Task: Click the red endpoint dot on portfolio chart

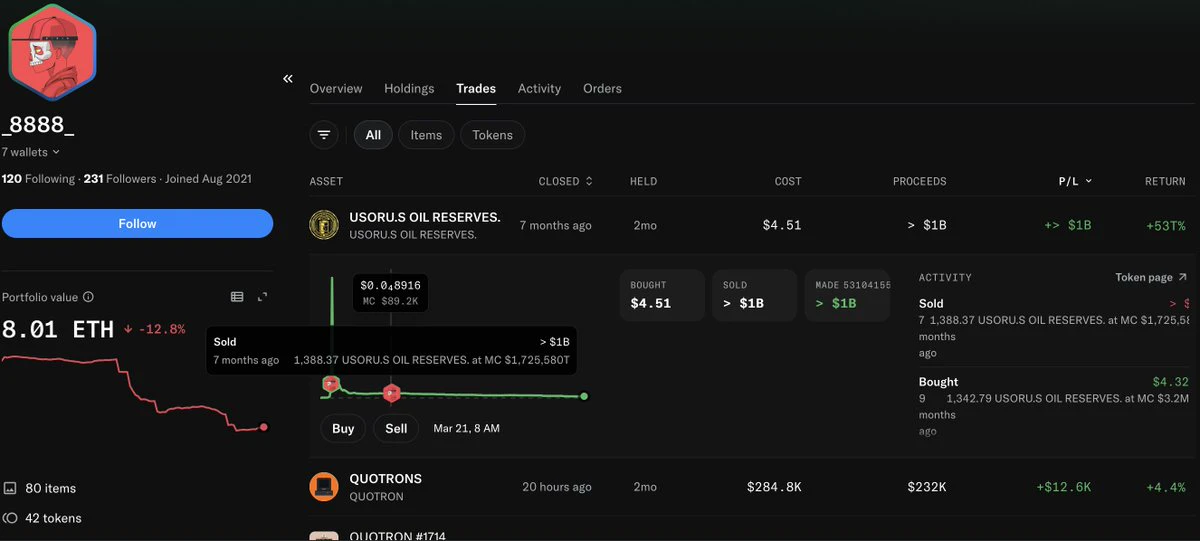Action: coord(263,427)
